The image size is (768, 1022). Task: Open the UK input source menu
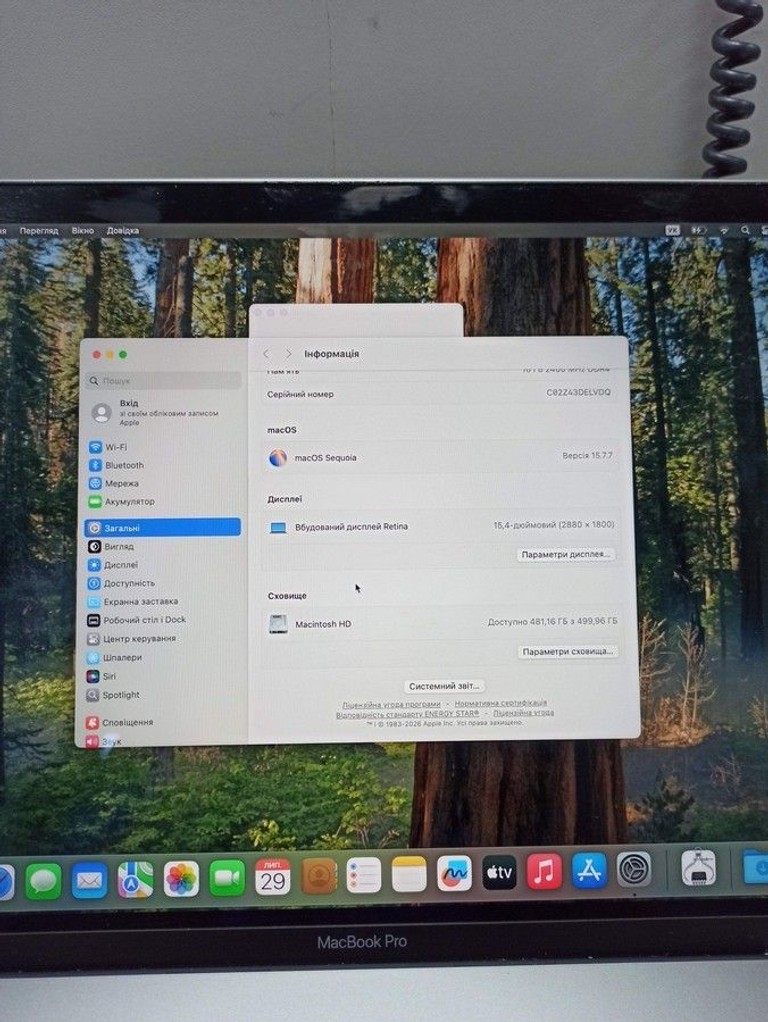tap(673, 230)
